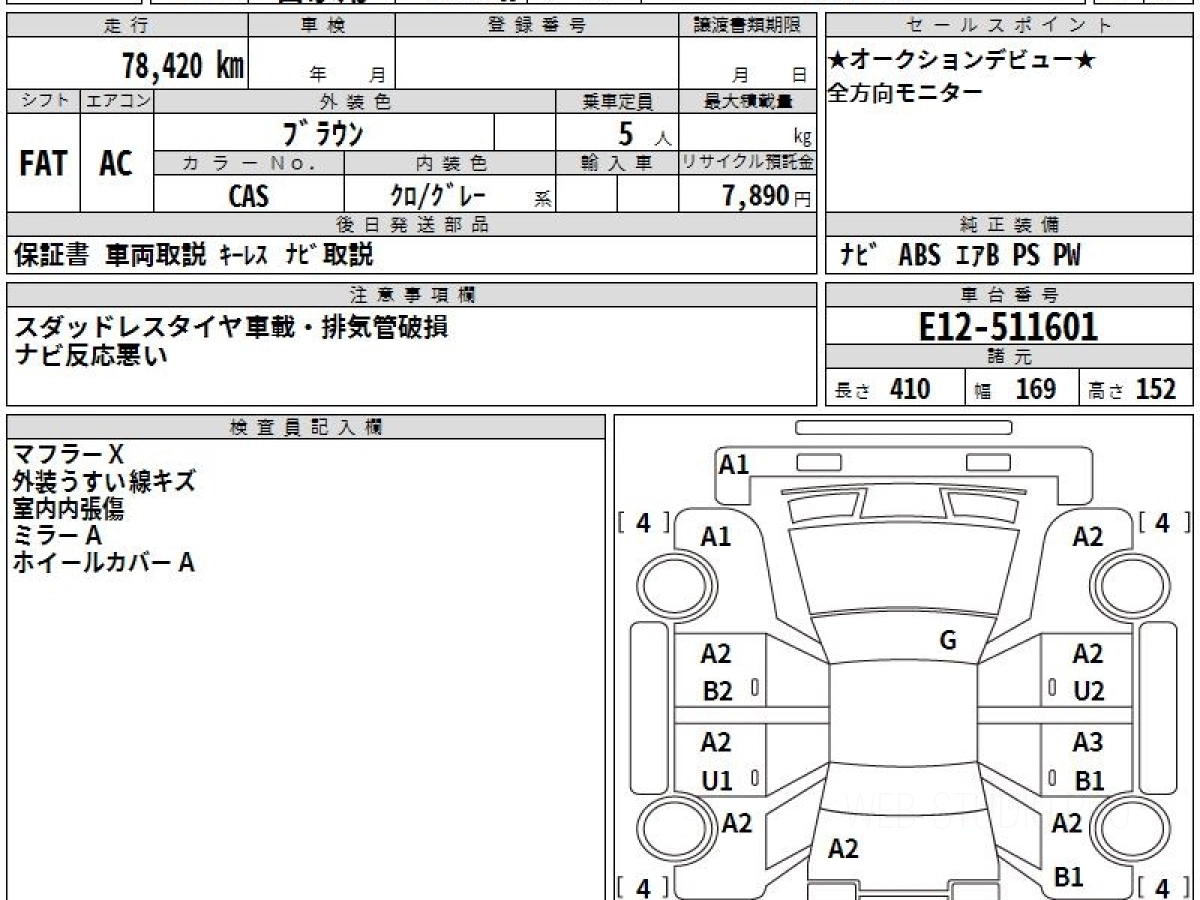Select the 内装色 header
This screenshot has height=900, width=1200.
coord(450,163)
